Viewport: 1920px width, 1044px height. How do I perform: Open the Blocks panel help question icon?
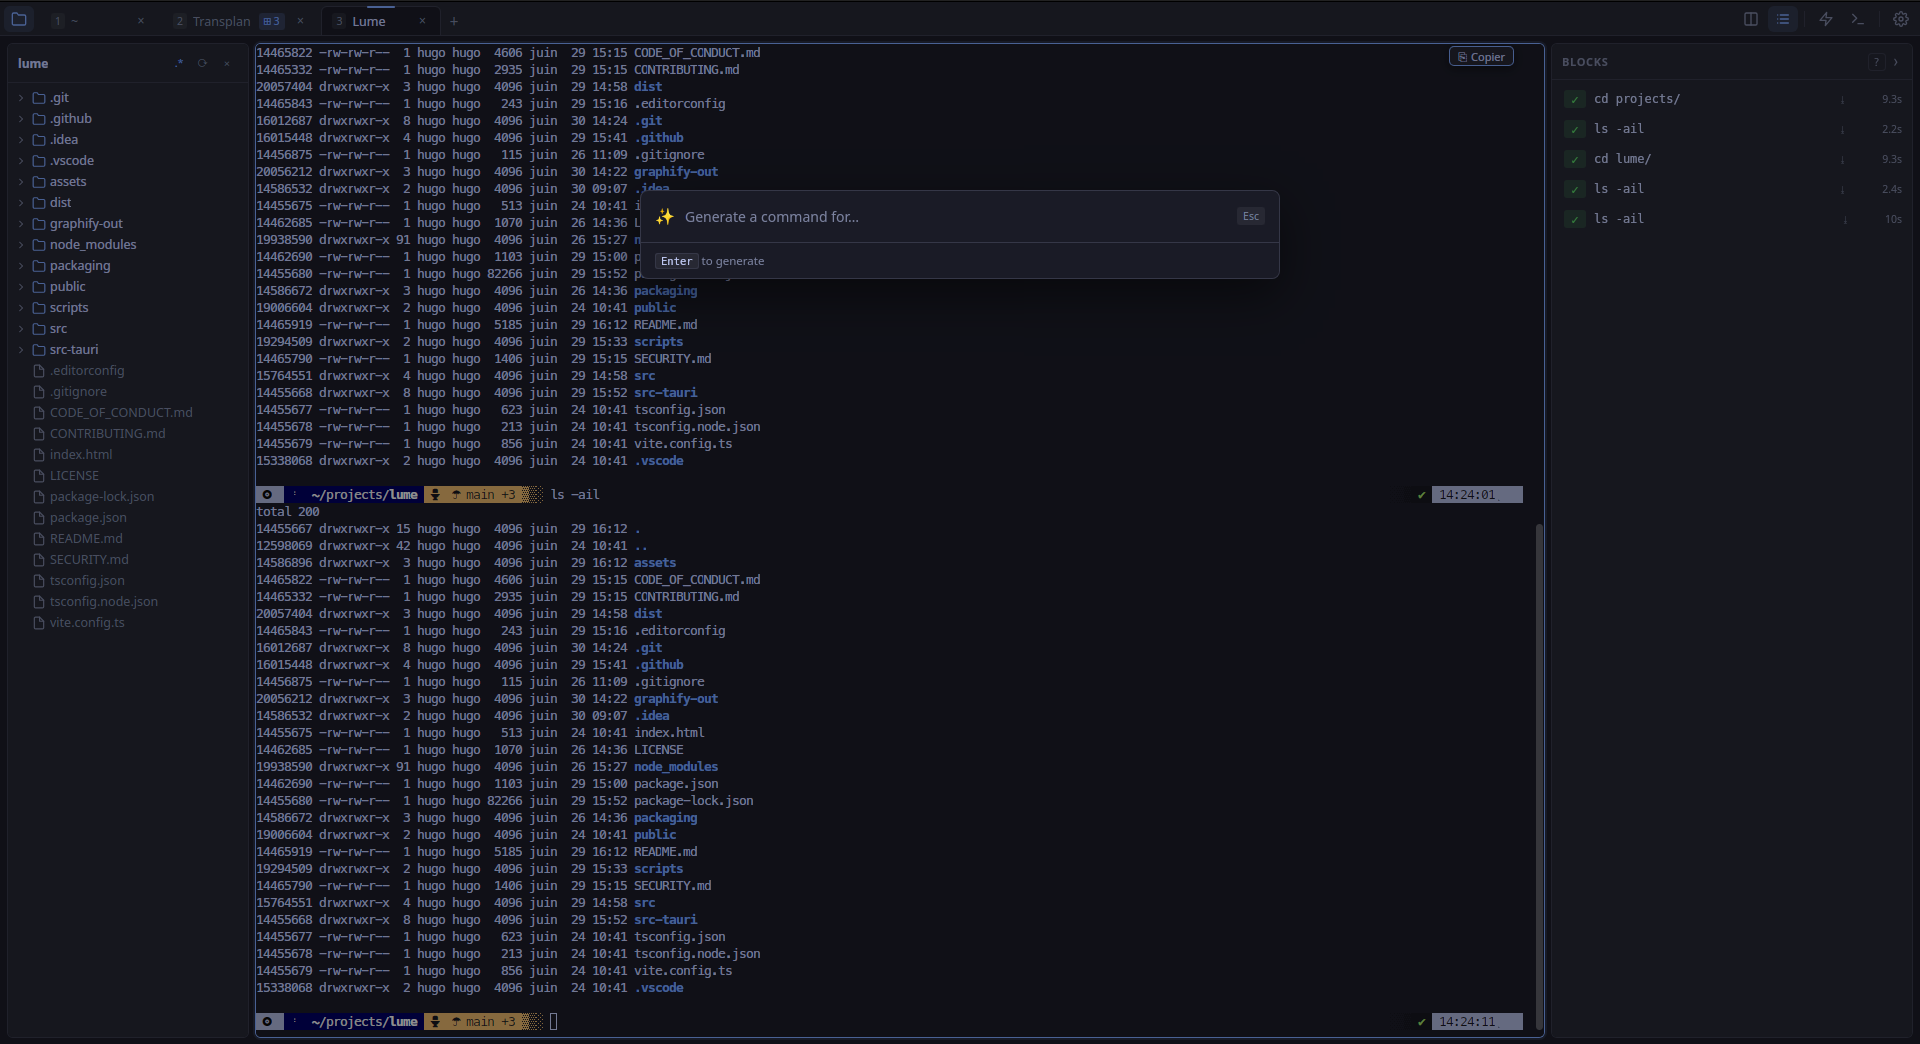1876,62
